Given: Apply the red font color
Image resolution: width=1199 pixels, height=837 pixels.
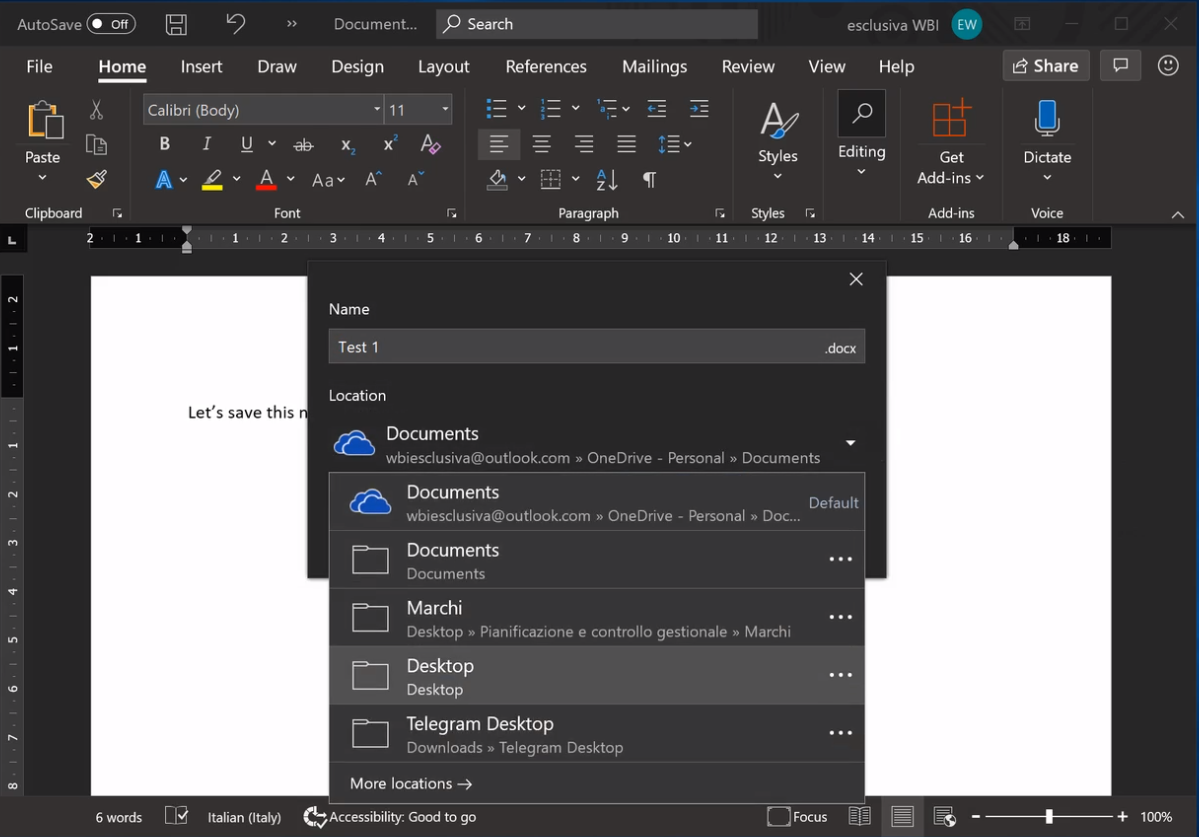Looking at the screenshot, I should [266, 180].
